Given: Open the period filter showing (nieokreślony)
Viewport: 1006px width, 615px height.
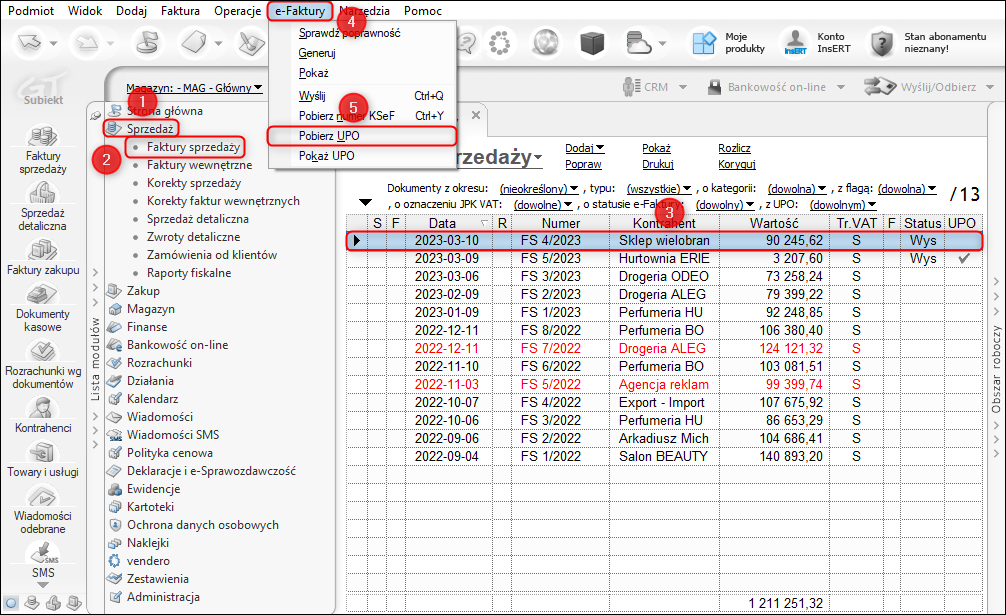Looking at the screenshot, I should click(x=539, y=189).
